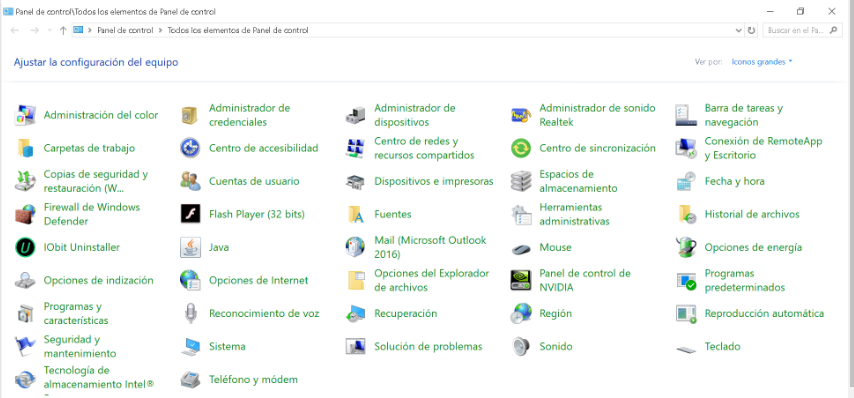Click the Panel de control de NVIDIA icon

521,280
